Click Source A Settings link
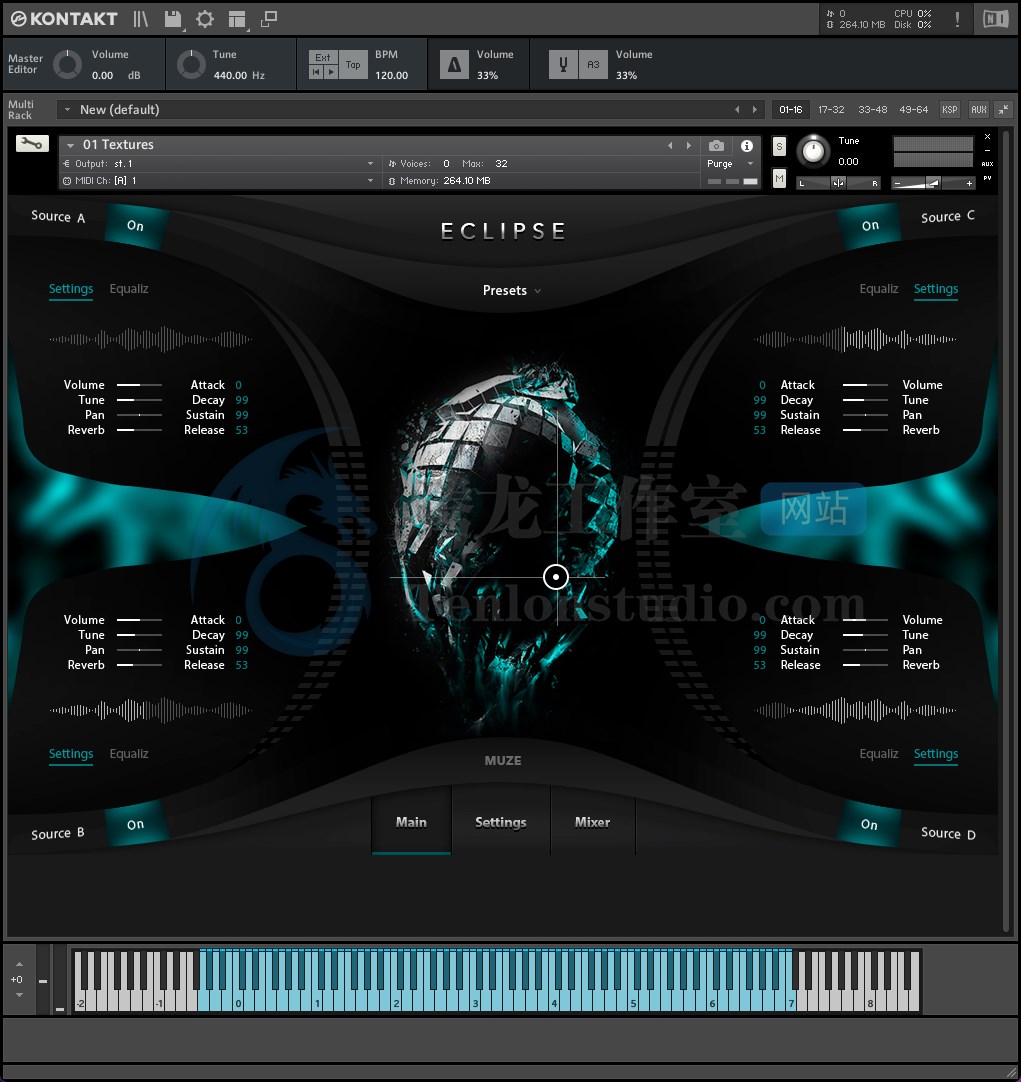 pyautogui.click(x=71, y=288)
